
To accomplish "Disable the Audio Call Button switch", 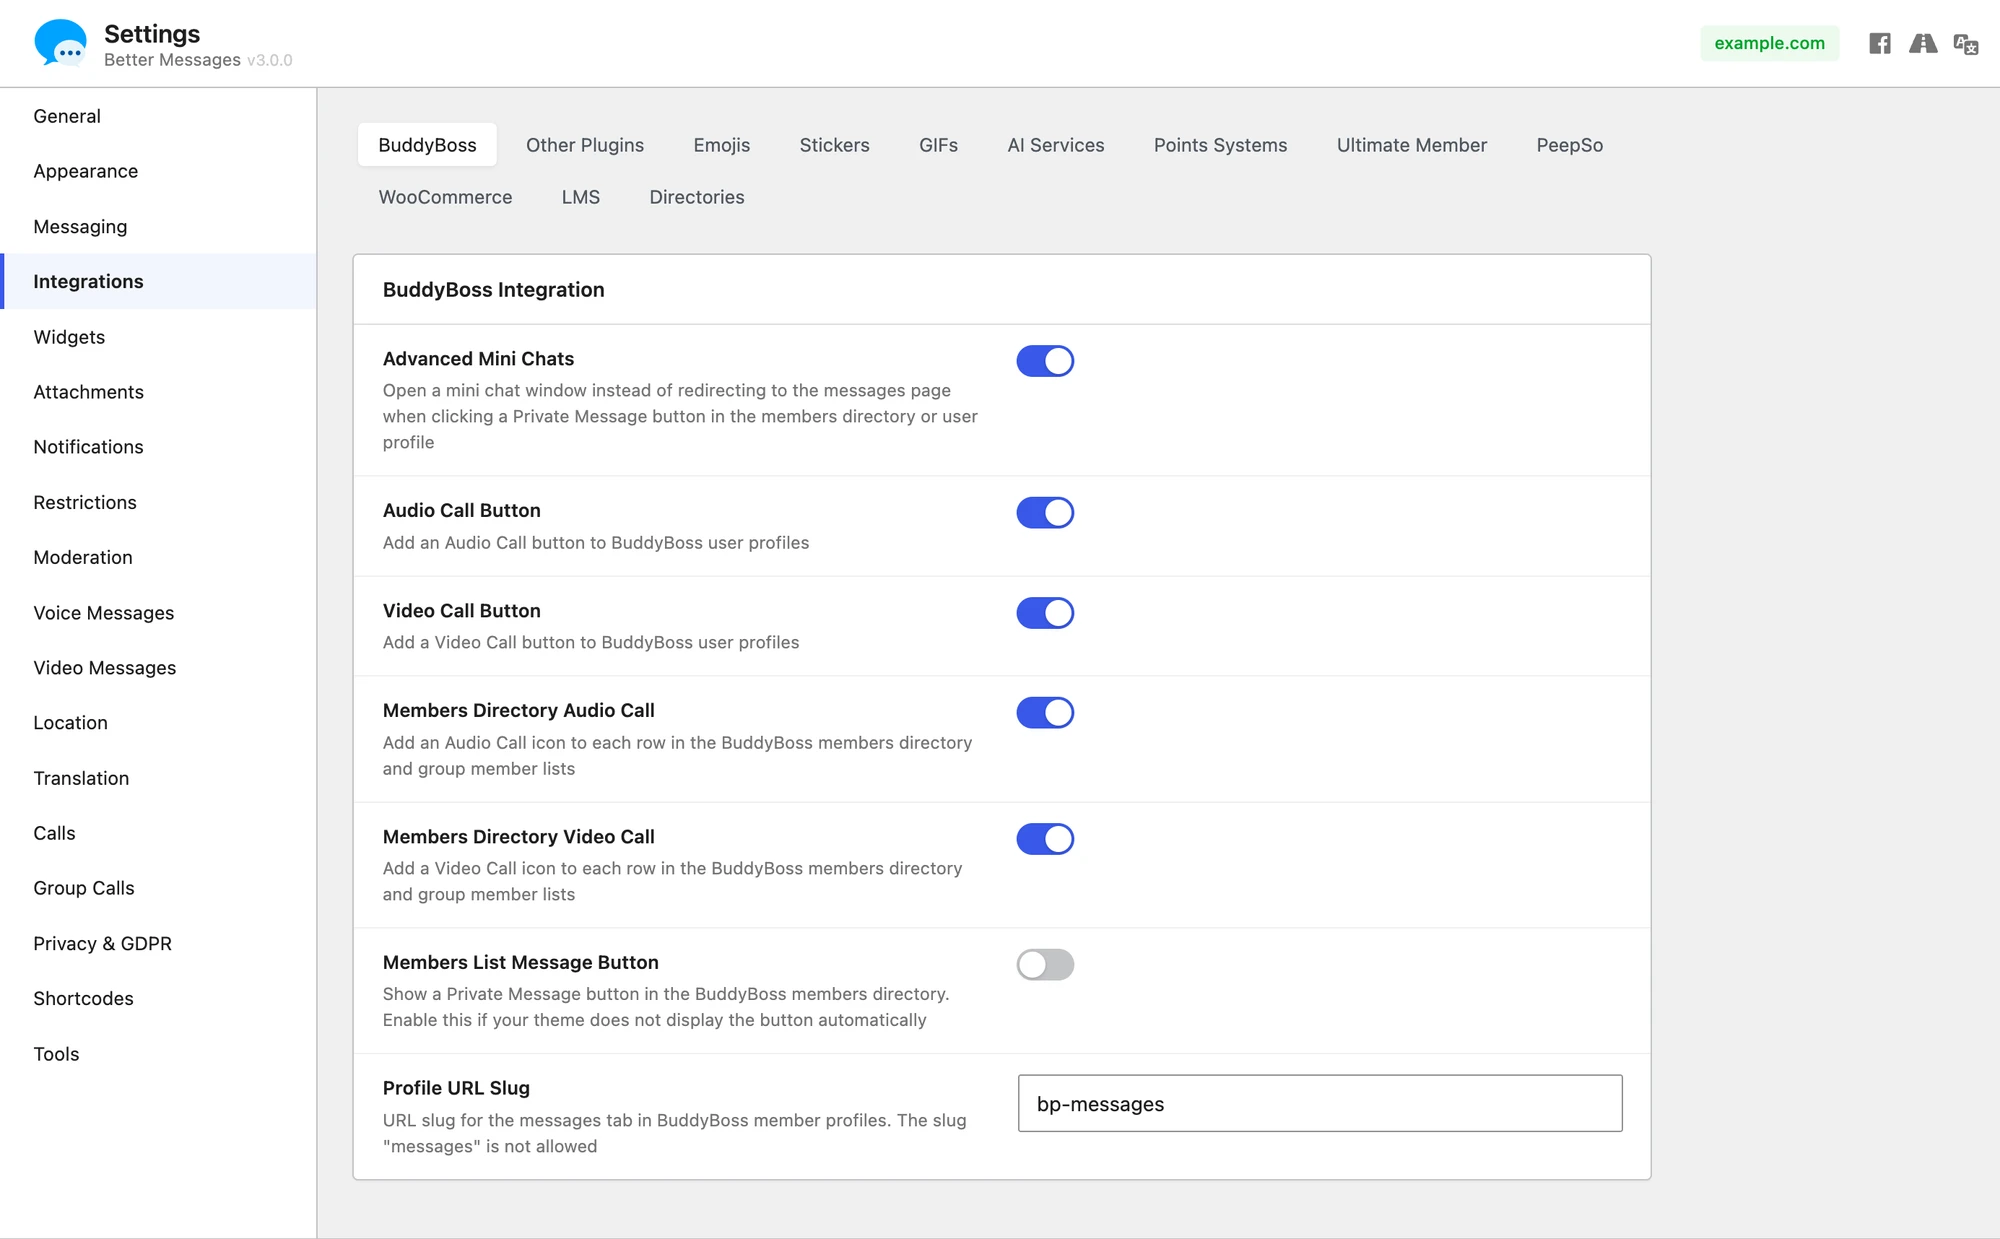I will (1045, 513).
